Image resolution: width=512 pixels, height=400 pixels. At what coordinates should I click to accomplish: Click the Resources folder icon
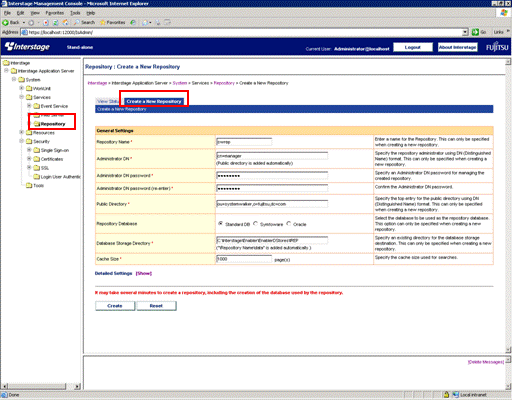click(x=29, y=133)
